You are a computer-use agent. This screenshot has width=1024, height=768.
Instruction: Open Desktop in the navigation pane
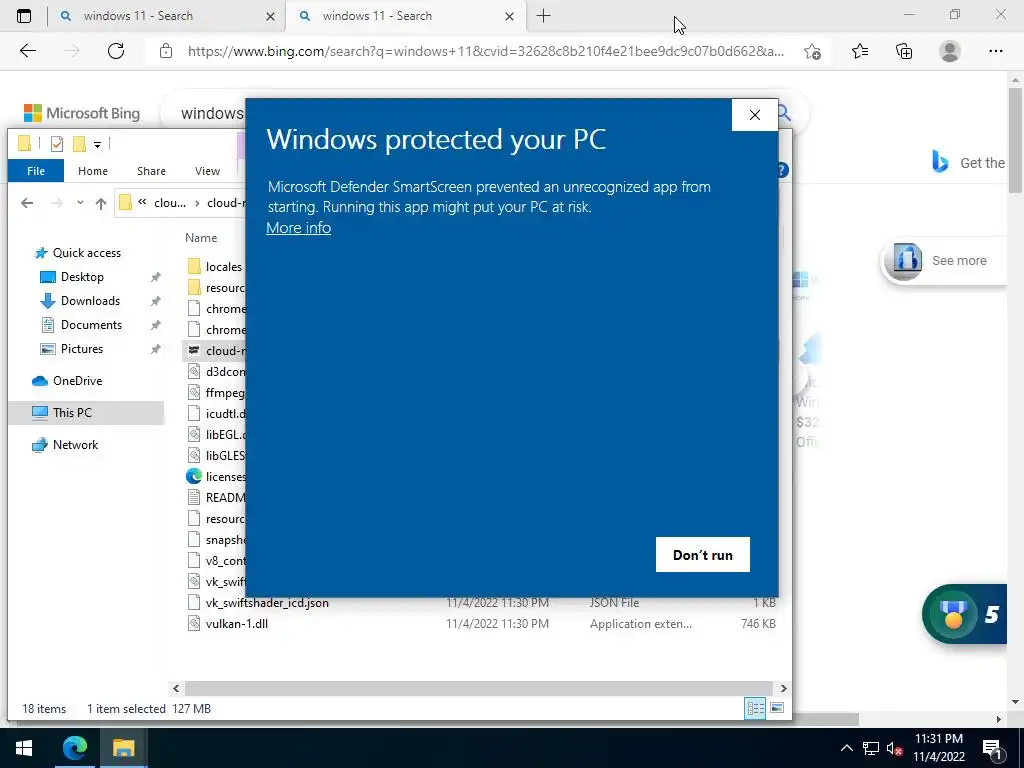click(x=82, y=277)
